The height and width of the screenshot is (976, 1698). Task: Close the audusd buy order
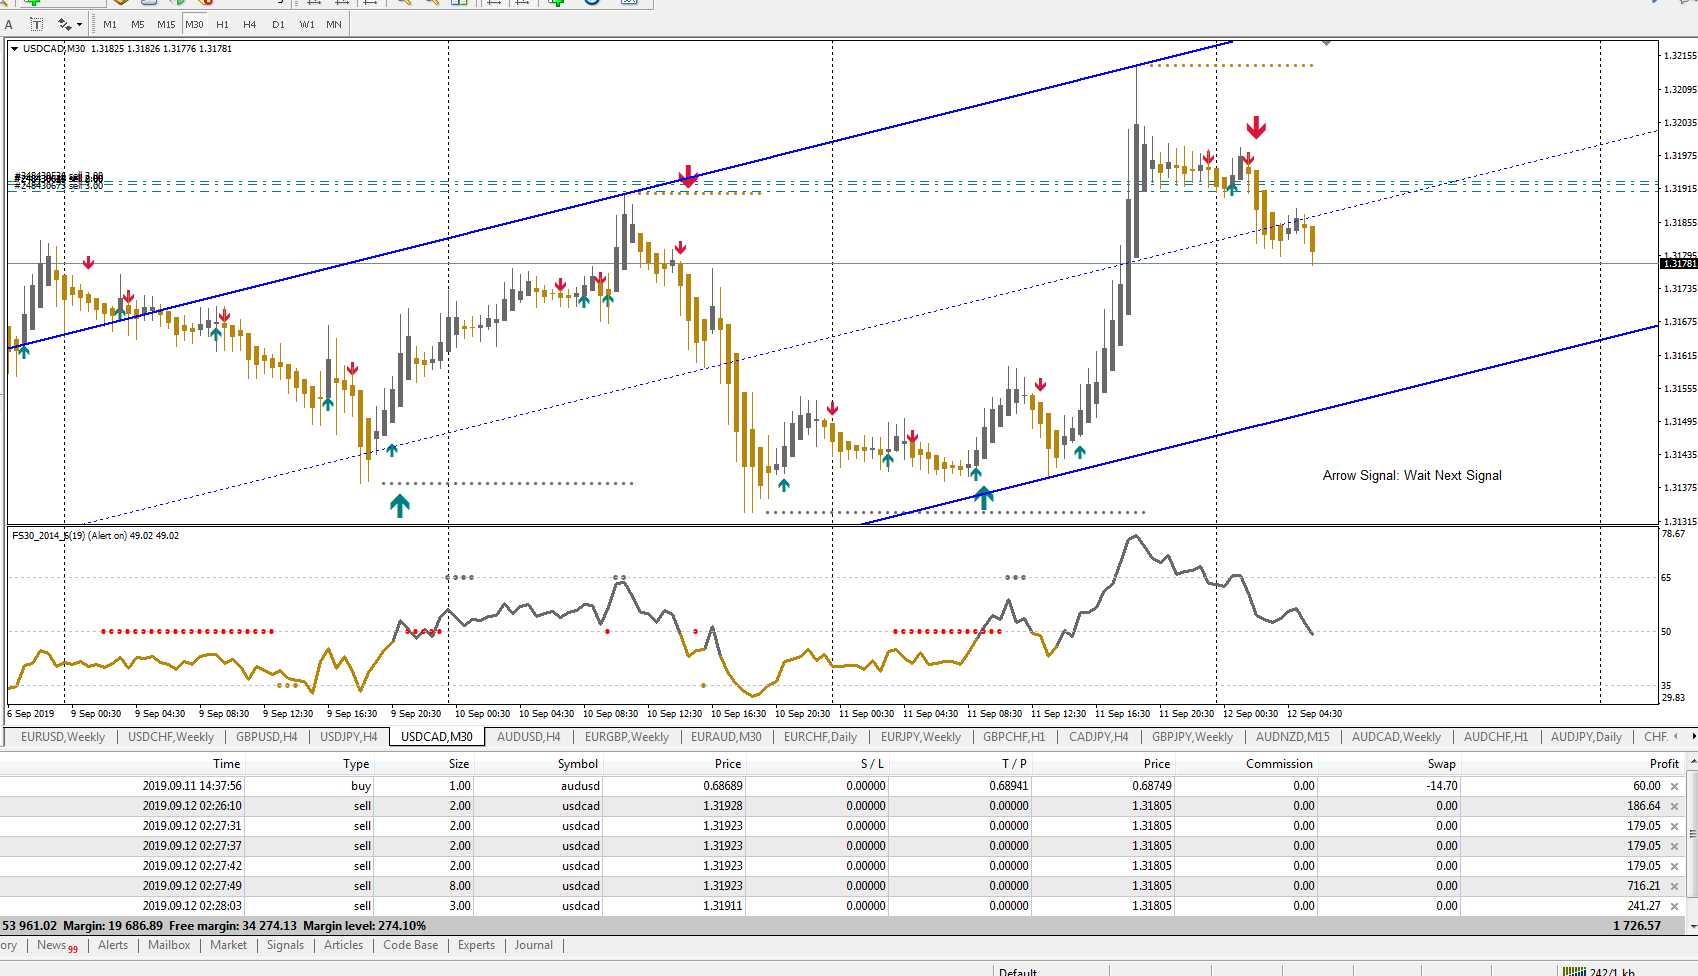pyautogui.click(x=1675, y=786)
